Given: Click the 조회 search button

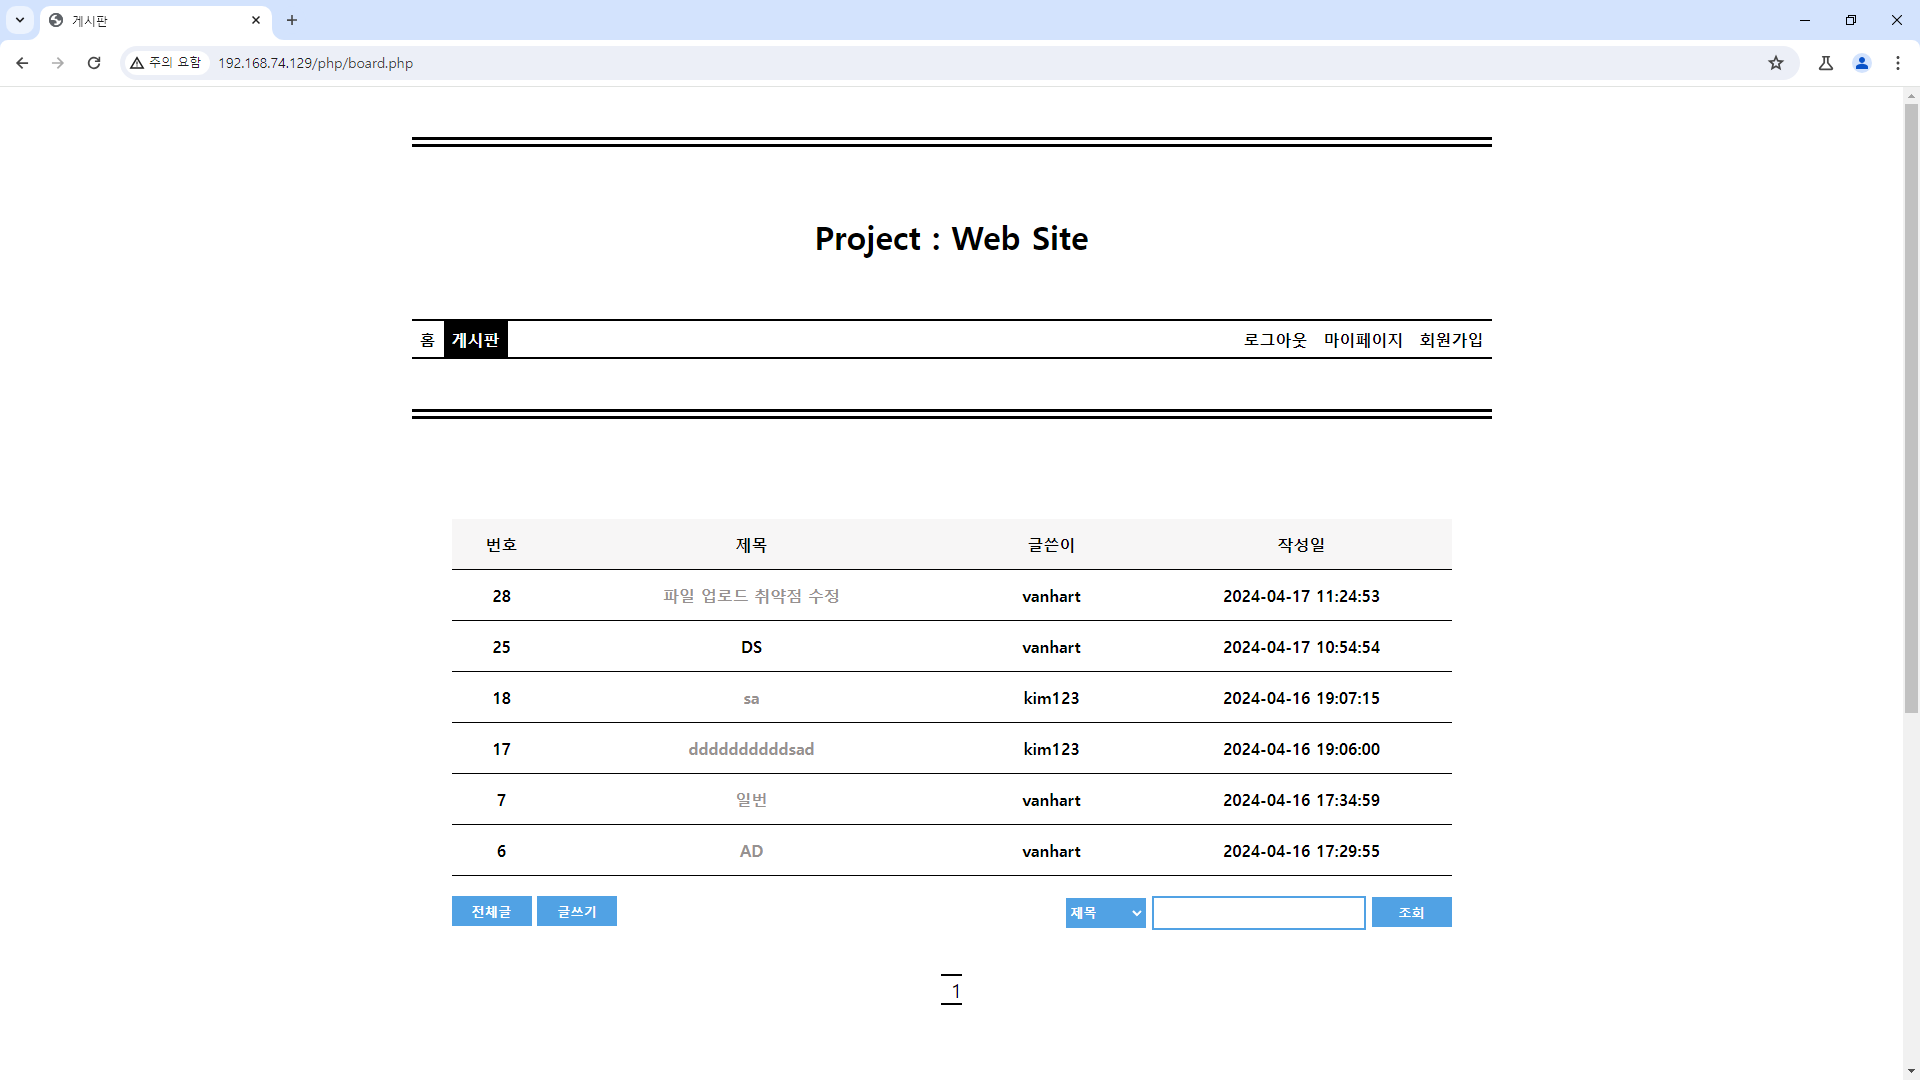Looking at the screenshot, I should (x=1412, y=912).
